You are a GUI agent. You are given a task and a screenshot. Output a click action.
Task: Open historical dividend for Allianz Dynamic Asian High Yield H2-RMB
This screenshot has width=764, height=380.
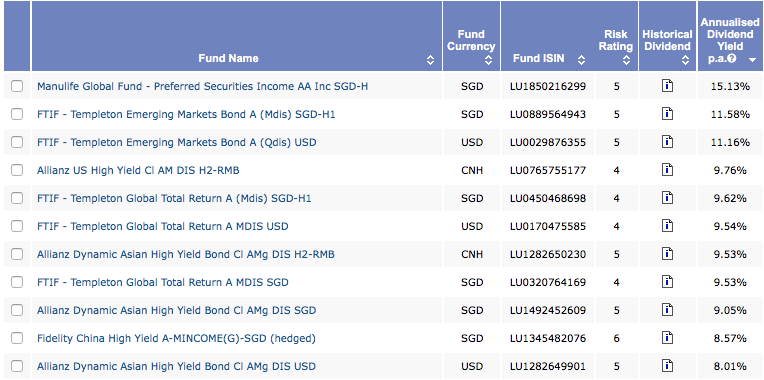coord(667,254)
